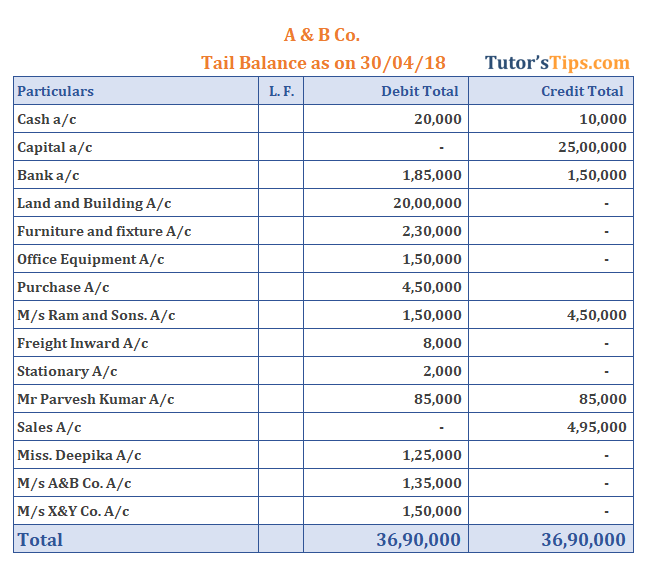Click the 'Bank a/c' row label
The image size is (645, 563).
(48, 175)
